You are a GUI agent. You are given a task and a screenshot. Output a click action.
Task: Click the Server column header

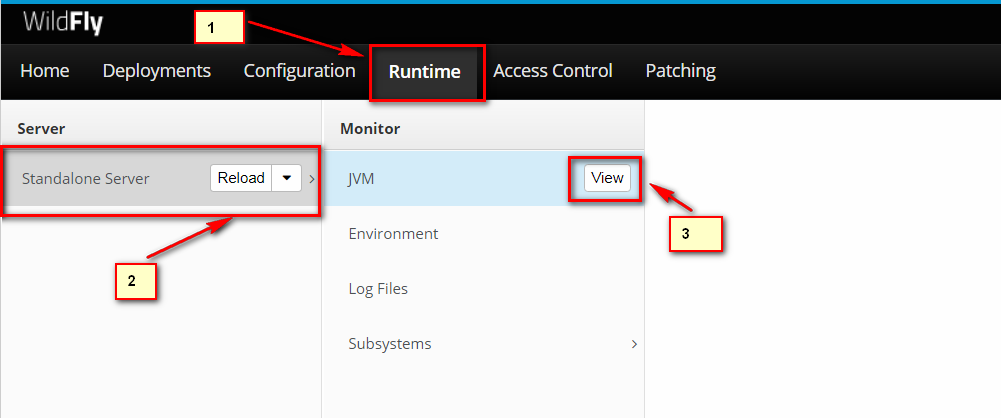tap(41, 129)
